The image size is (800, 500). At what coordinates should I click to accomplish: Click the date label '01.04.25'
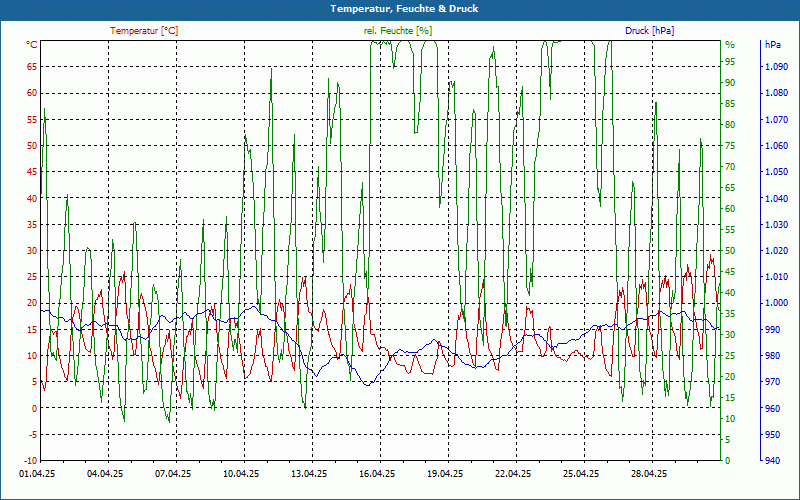coord(37,474)
